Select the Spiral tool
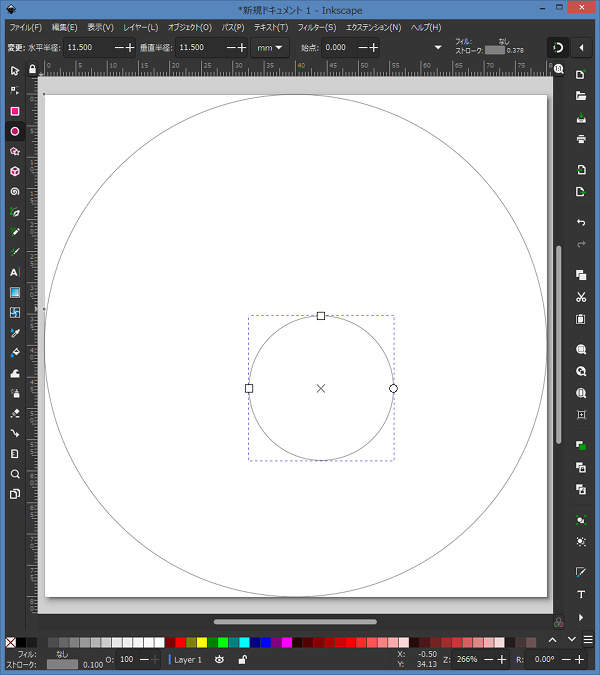This screenshot has height=675, width=600. coord(15,192)
